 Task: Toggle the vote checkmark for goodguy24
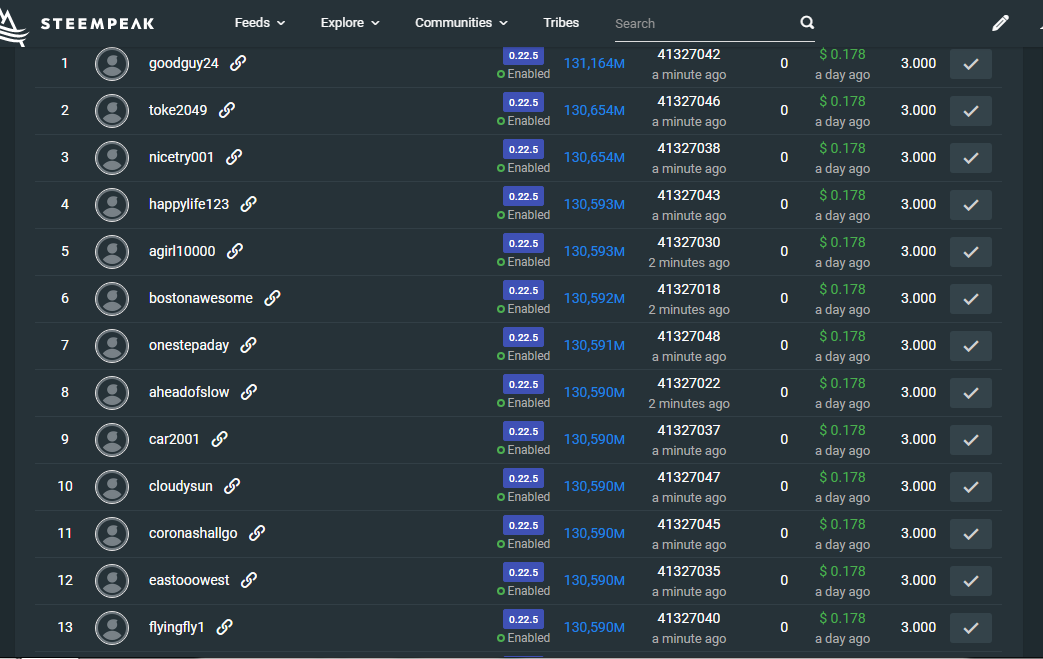pyautogui.click(x=970, y=64)
